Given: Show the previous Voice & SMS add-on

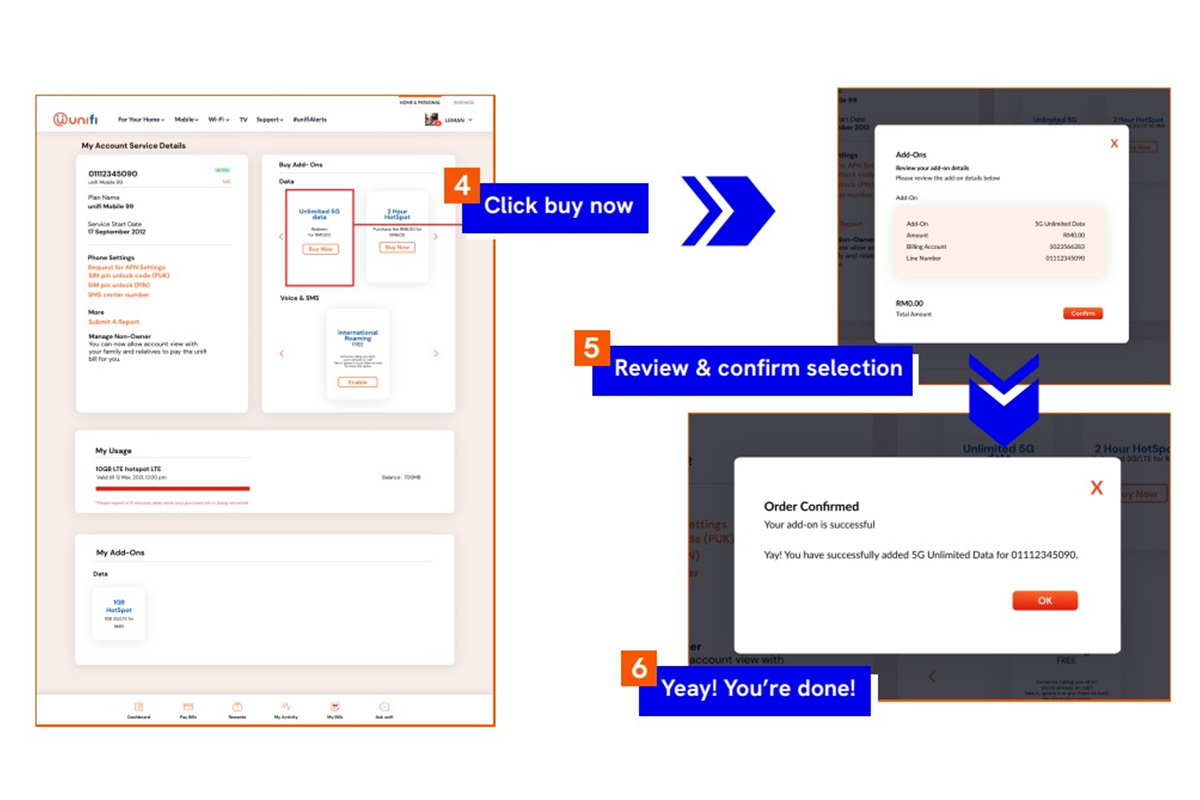Looking at the screenshot, I should (281, 353).
